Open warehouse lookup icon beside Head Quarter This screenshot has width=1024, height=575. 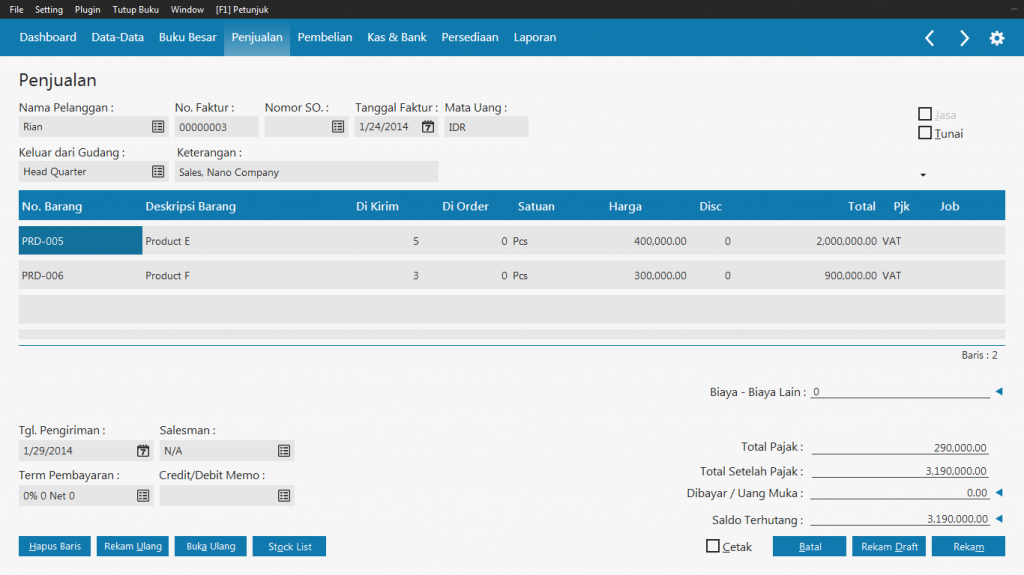point(158,172)
